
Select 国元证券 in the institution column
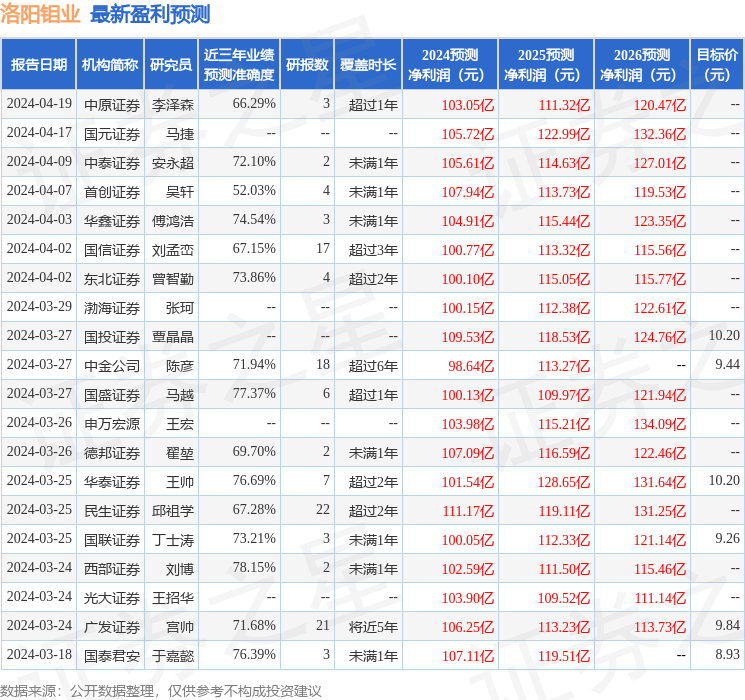(112, 134)
